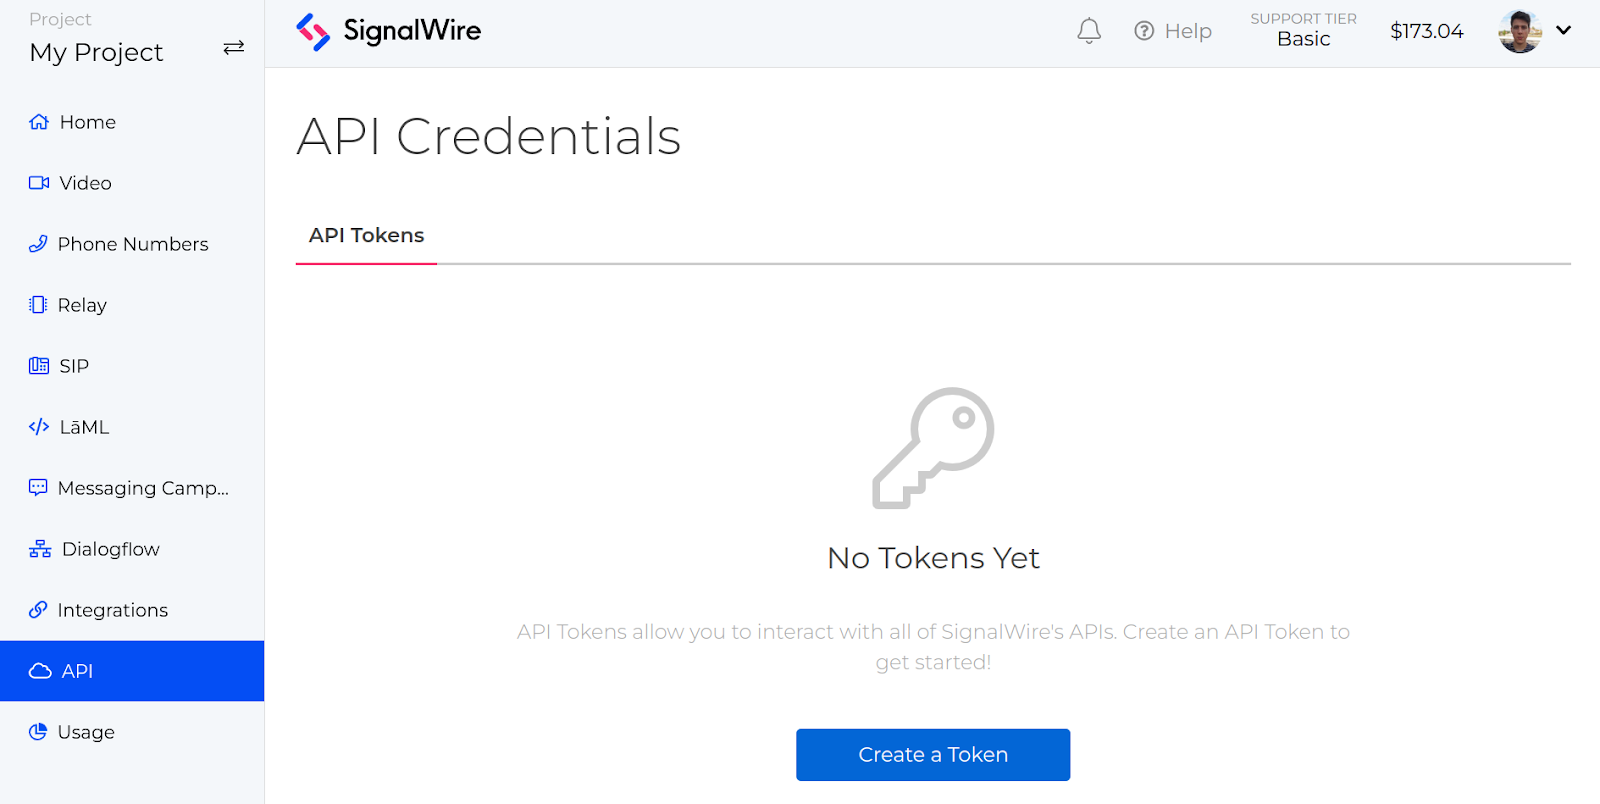Click the $173.04 account balance
Screen dimensions: 1600x804
[1427, 31]
